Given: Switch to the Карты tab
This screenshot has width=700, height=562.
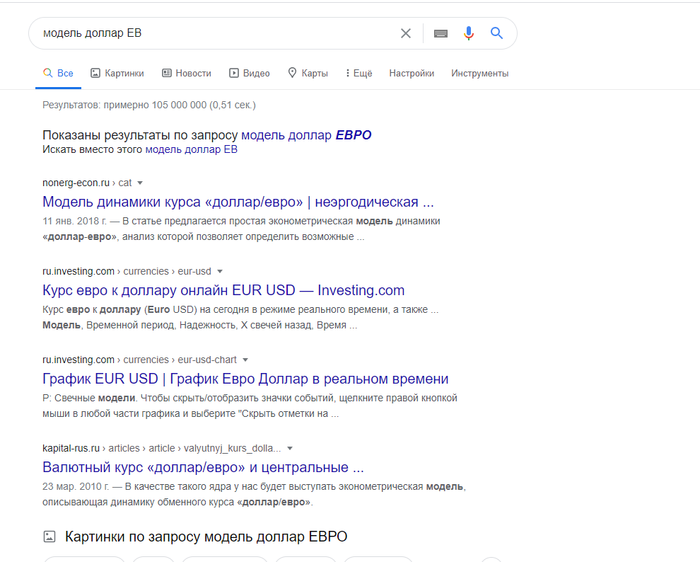Looking at the screenshot, I should click(x=308, y=73).
